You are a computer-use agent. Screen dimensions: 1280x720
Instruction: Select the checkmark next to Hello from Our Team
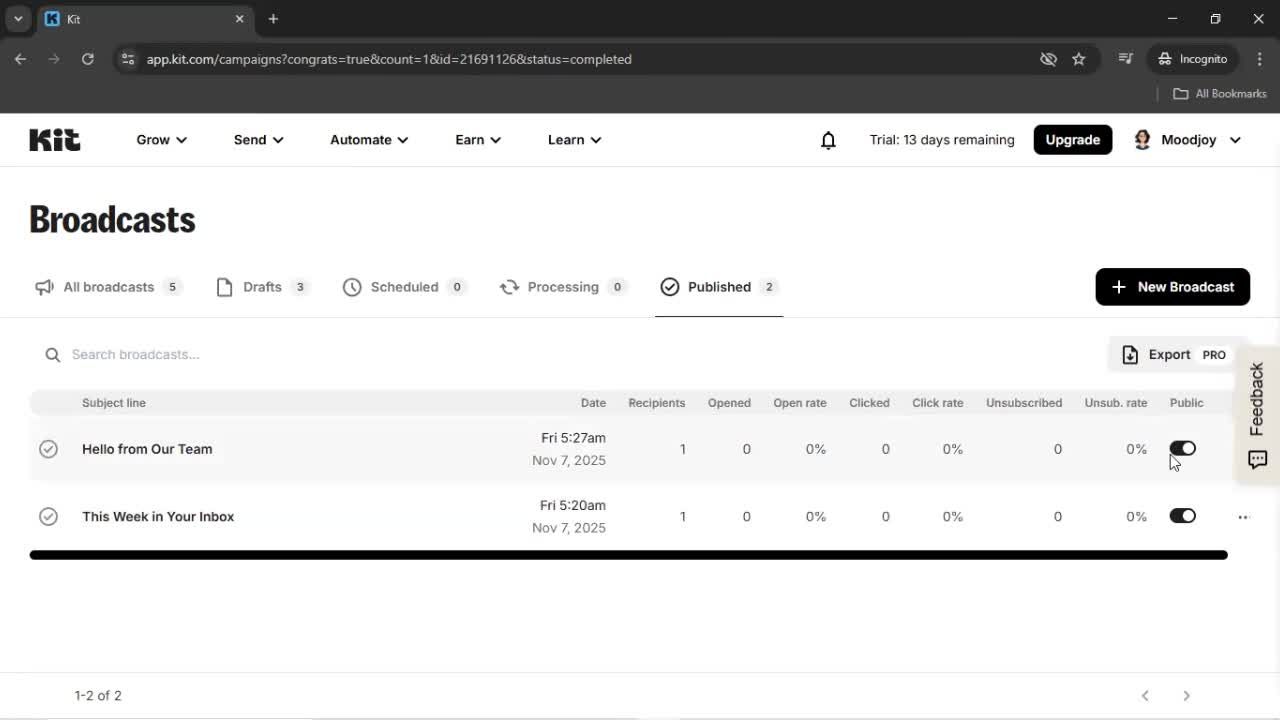(x=48, y=448)
